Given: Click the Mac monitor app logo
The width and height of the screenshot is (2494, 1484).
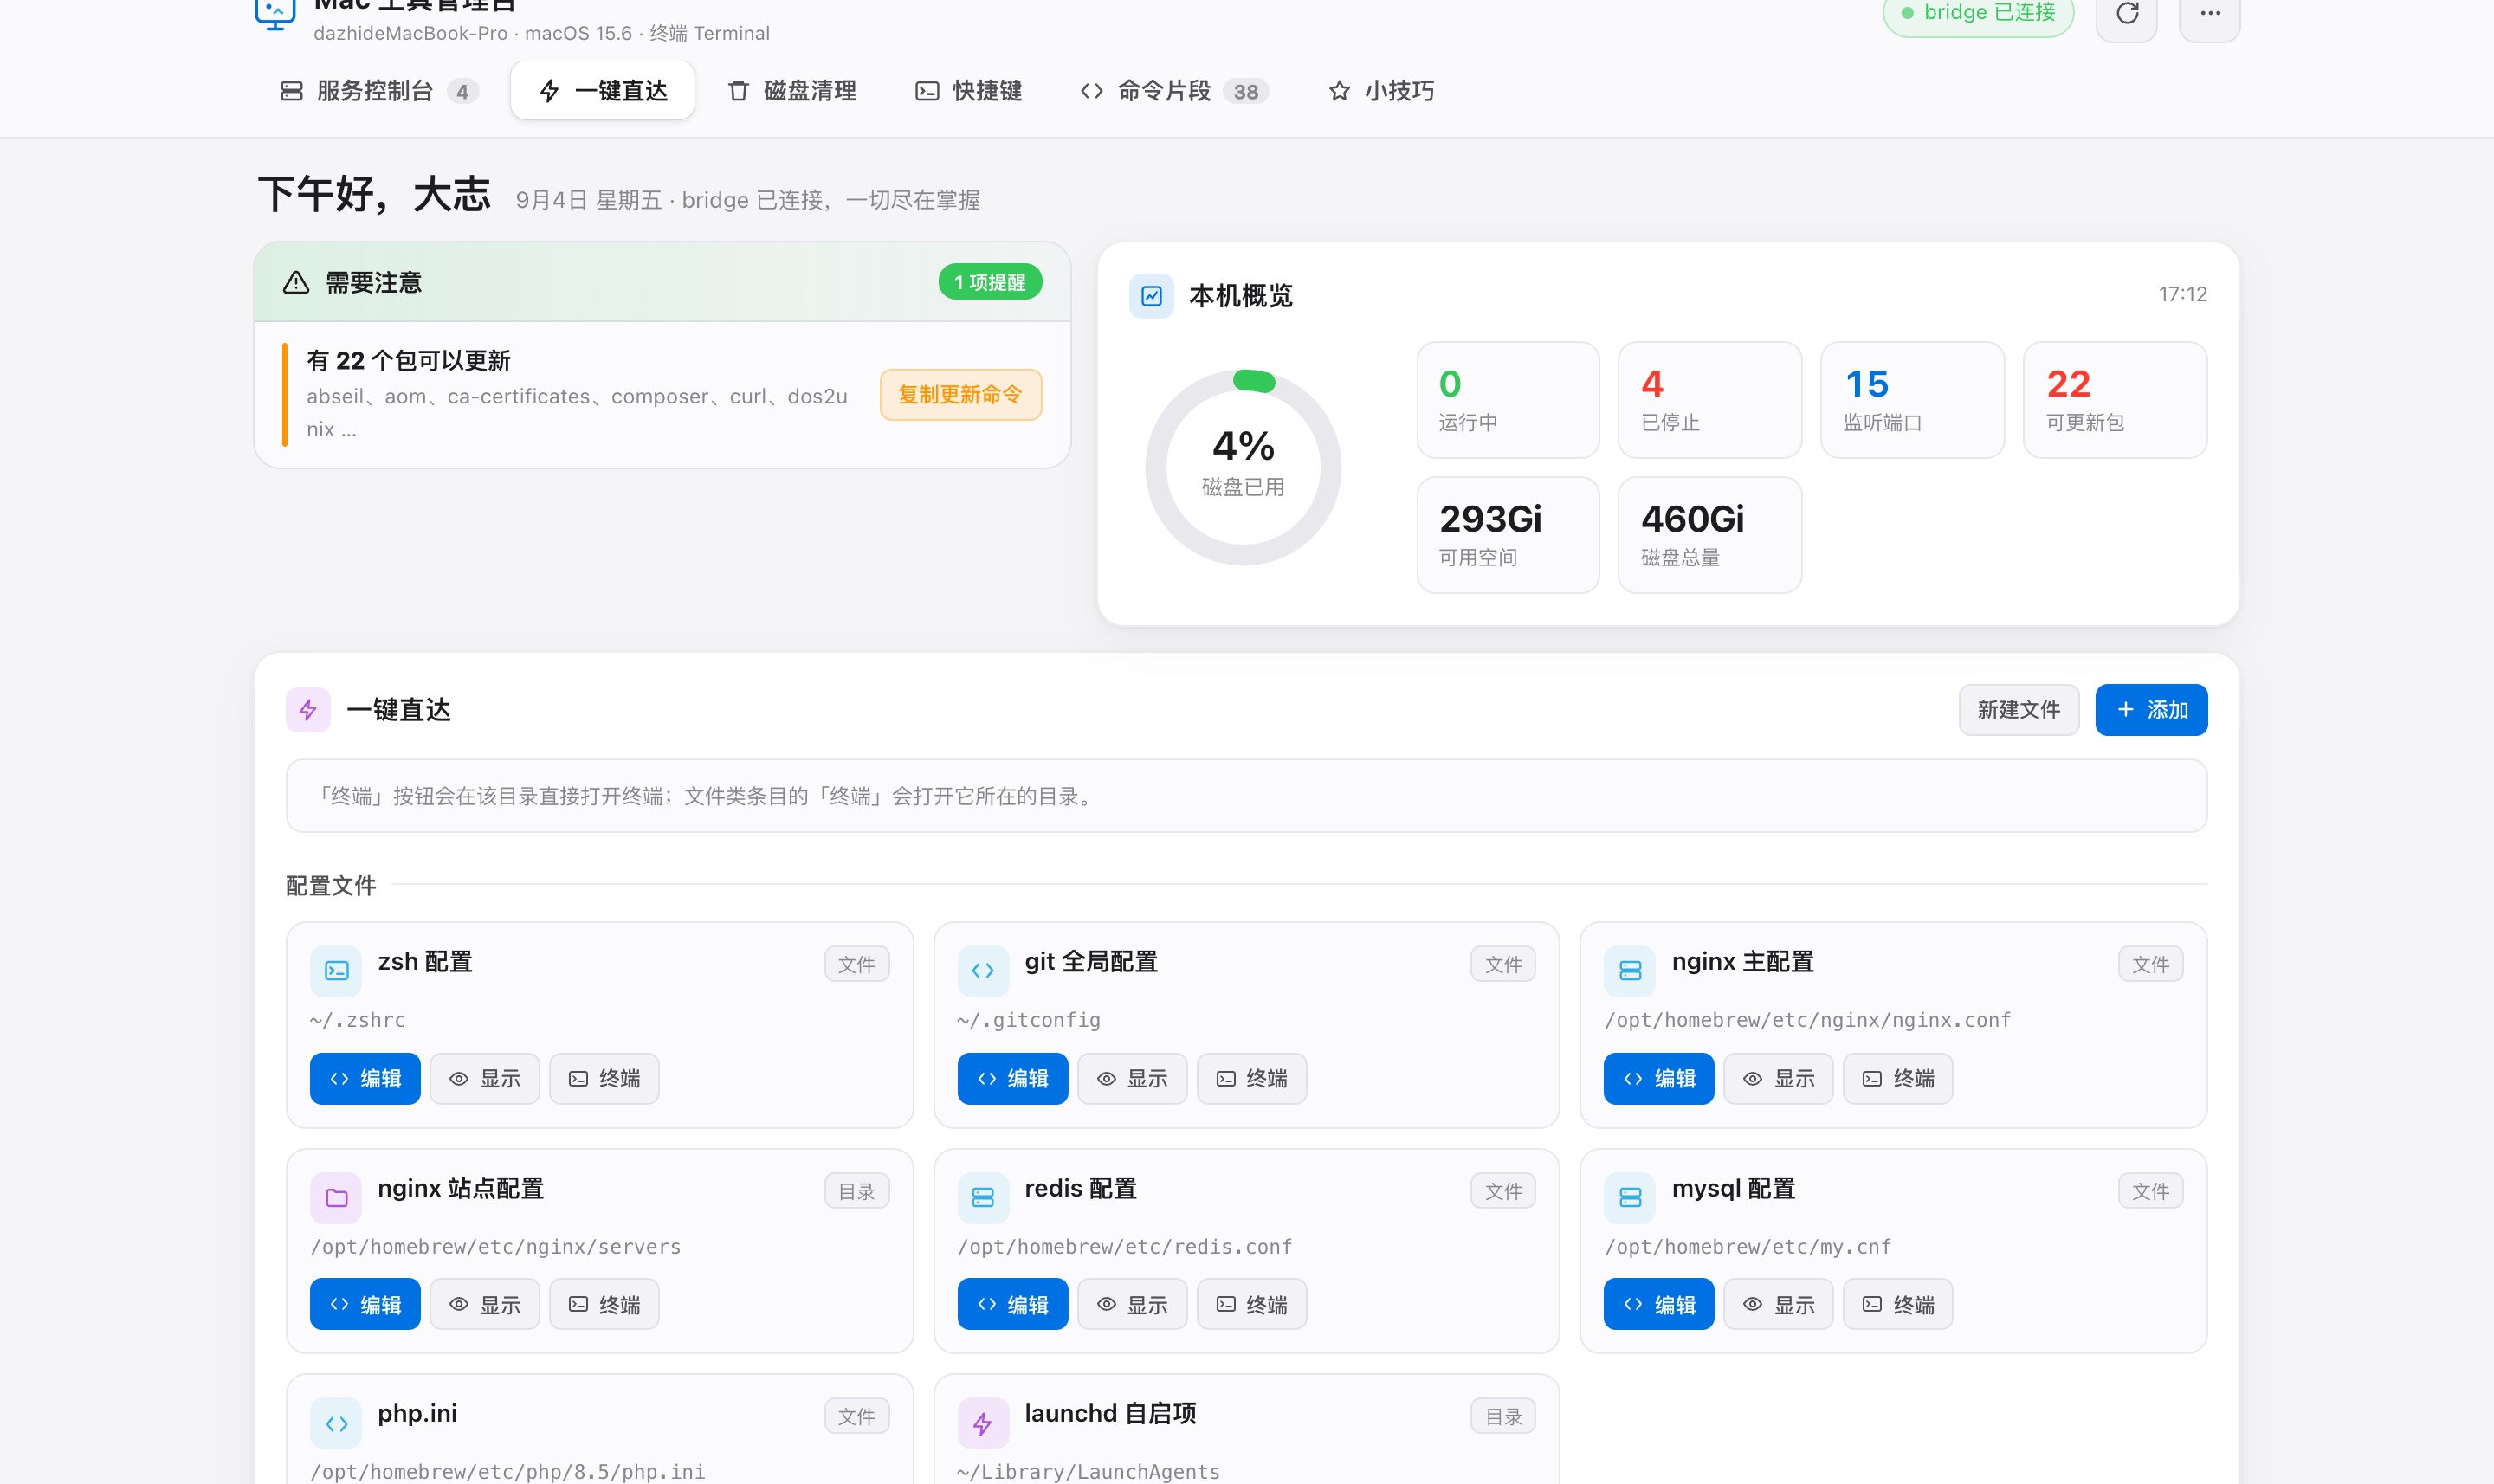Looking at the screenshot, I should pyautogui.click(x=275, y=14).
